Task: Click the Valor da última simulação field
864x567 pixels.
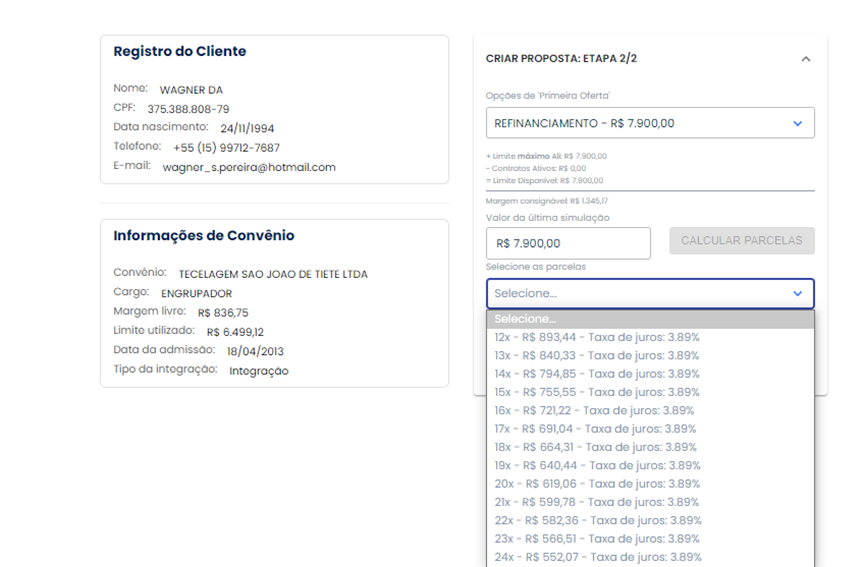Action: click(568, 243)
